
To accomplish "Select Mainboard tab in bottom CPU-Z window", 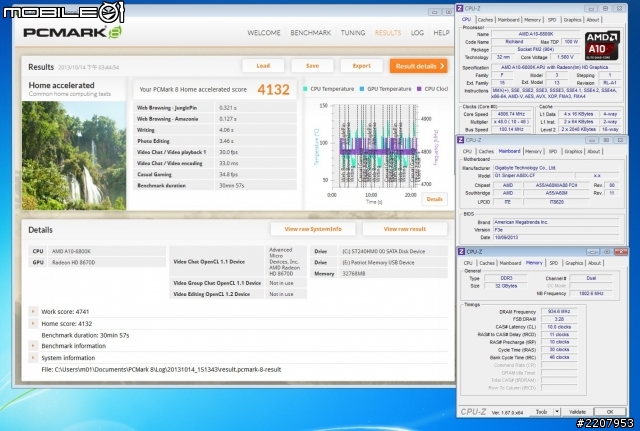I will coord(510,263).
